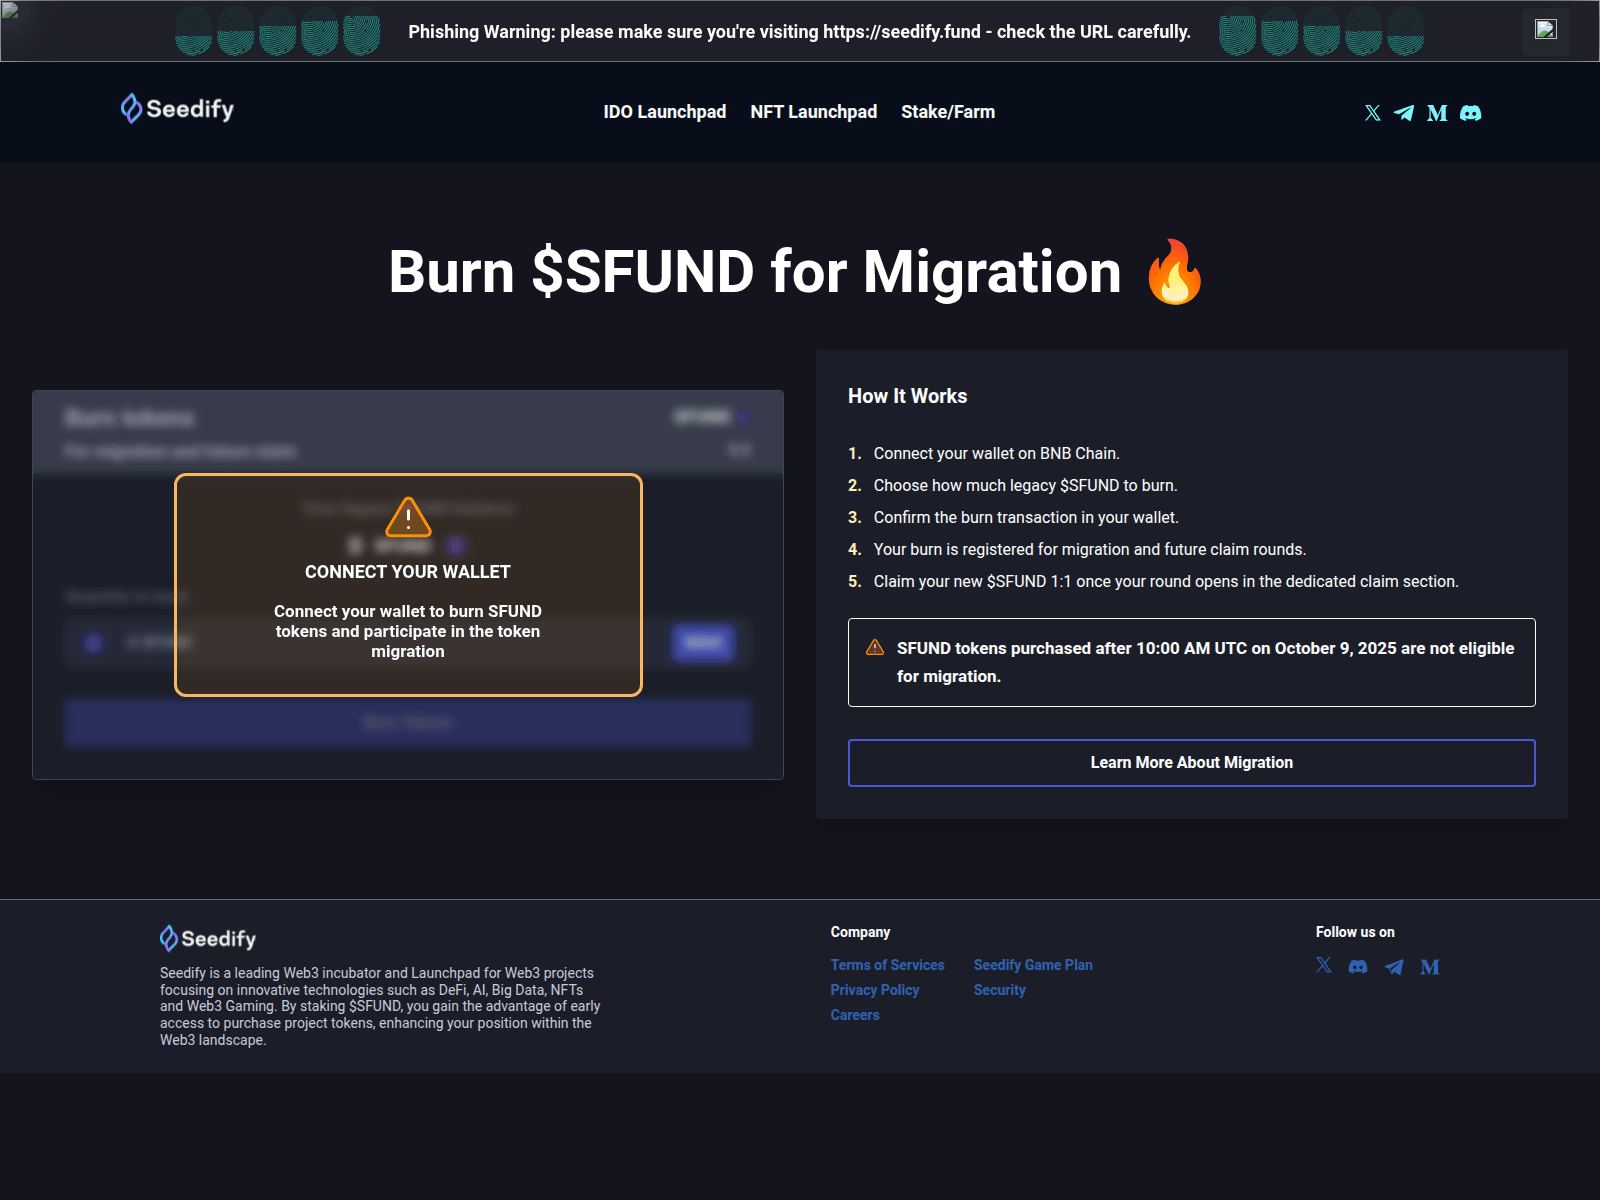Click Learn More About Migration button

1192,763
